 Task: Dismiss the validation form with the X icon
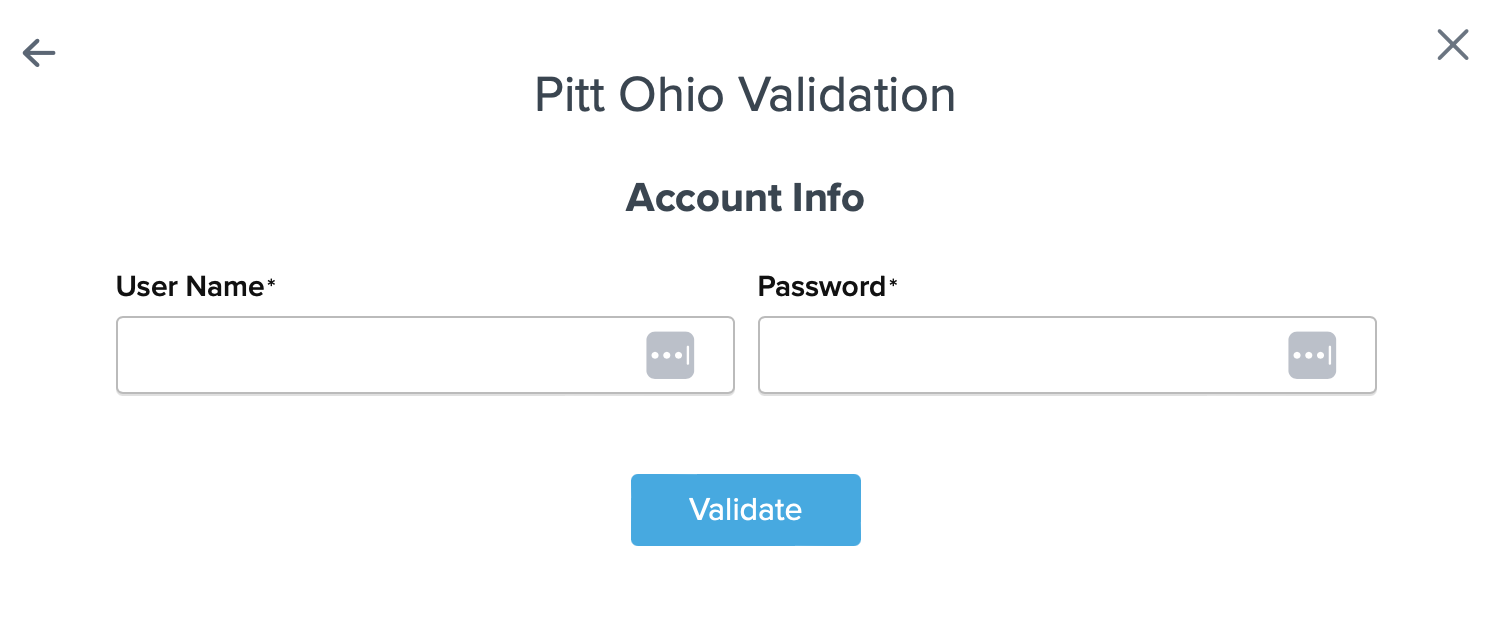click(x=1452, y=45)
